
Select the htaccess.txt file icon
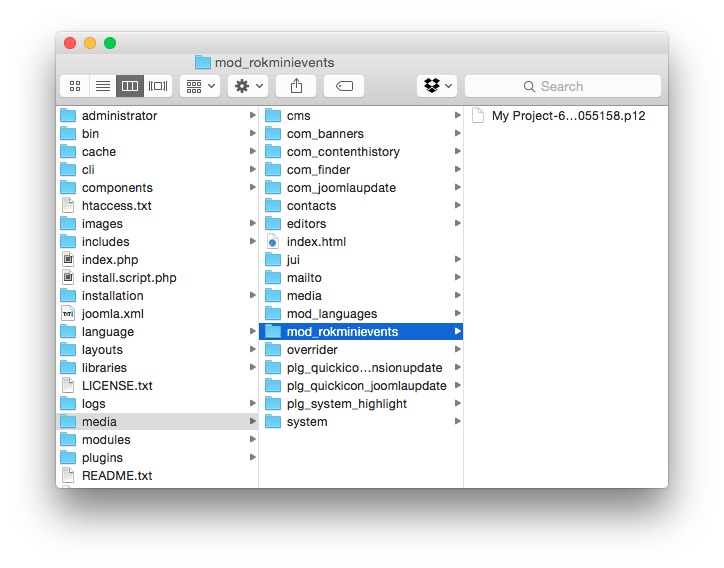(x=68, y=205)
